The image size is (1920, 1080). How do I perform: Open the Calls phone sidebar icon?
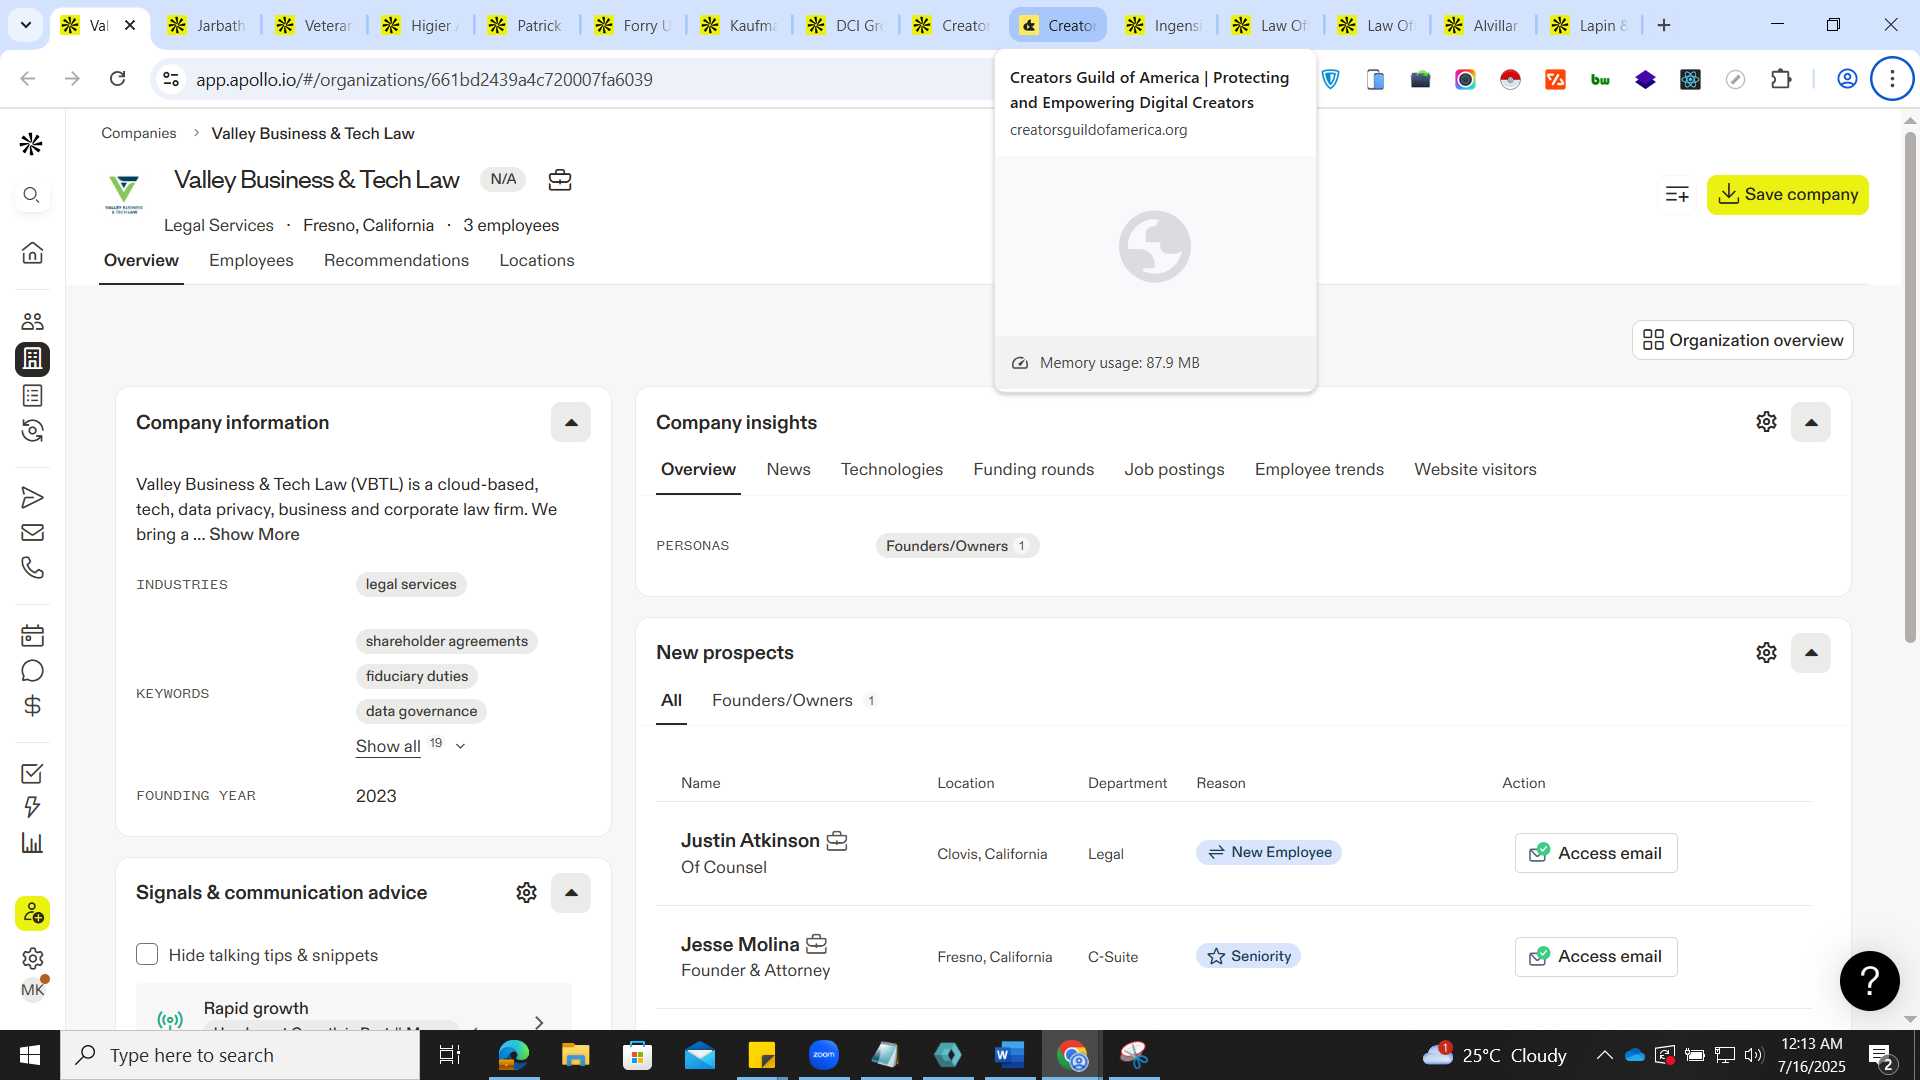coord(32,567)
